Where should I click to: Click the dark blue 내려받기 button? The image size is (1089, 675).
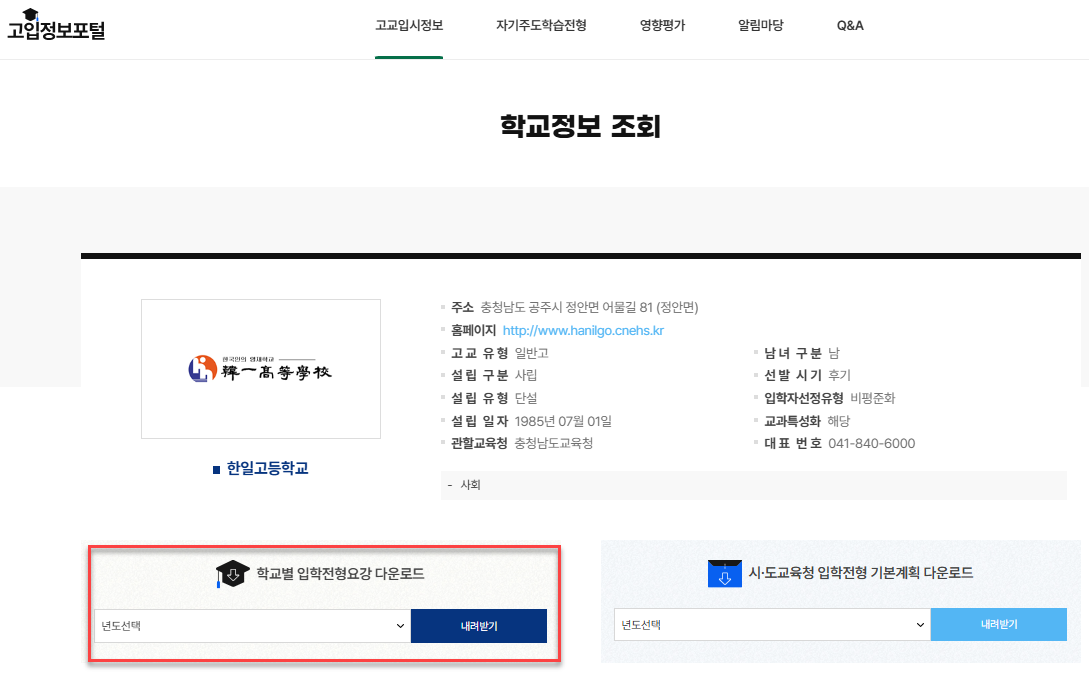coord(479,624)
